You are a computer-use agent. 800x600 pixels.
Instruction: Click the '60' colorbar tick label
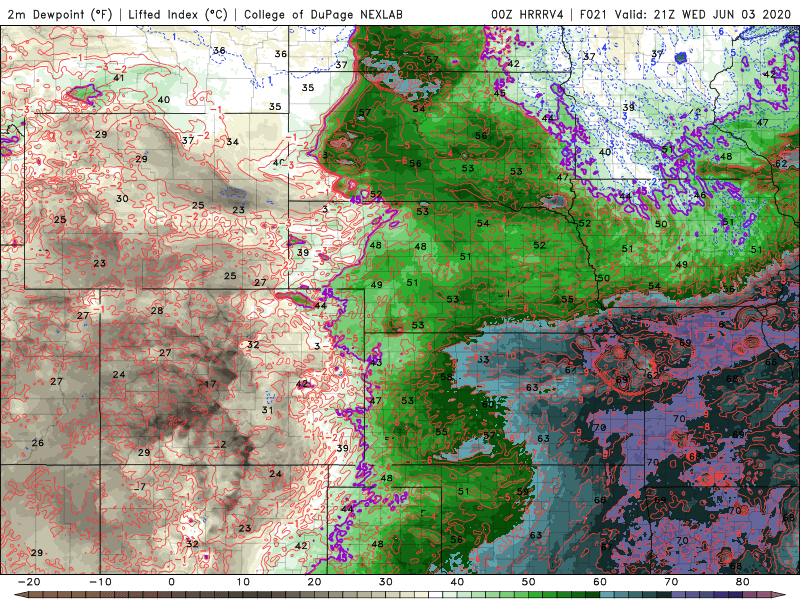[x=600, y=582]
